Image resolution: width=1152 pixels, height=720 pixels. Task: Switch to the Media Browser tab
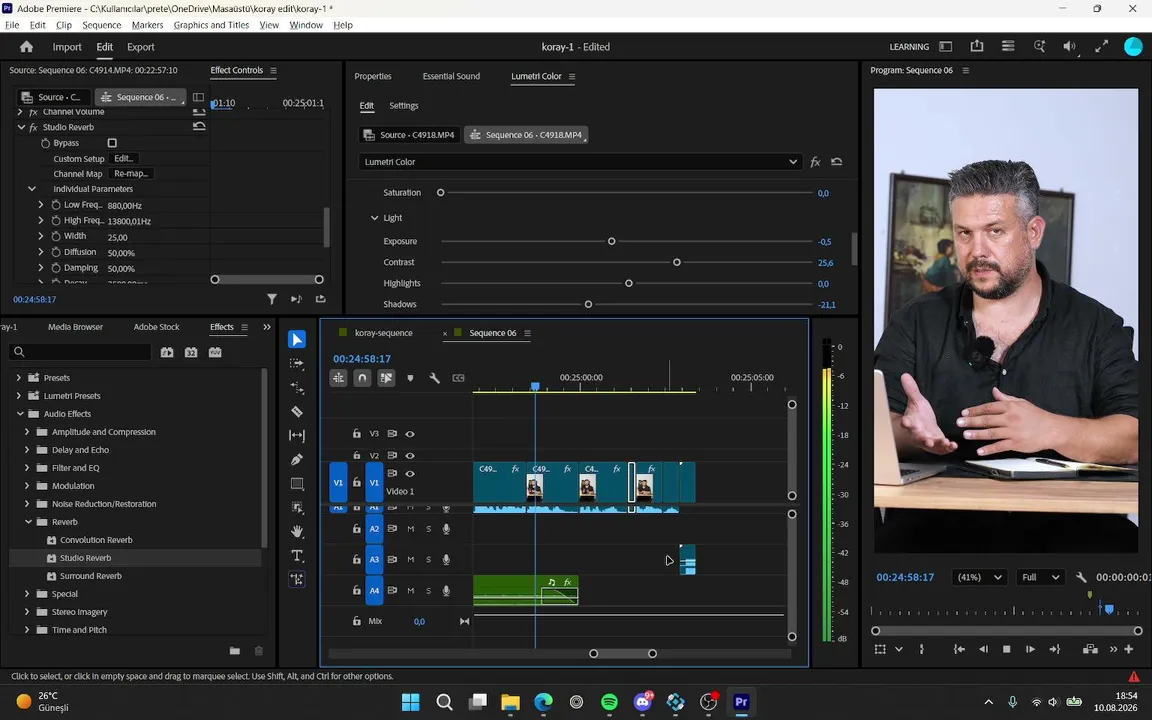[x=76, y=327]
